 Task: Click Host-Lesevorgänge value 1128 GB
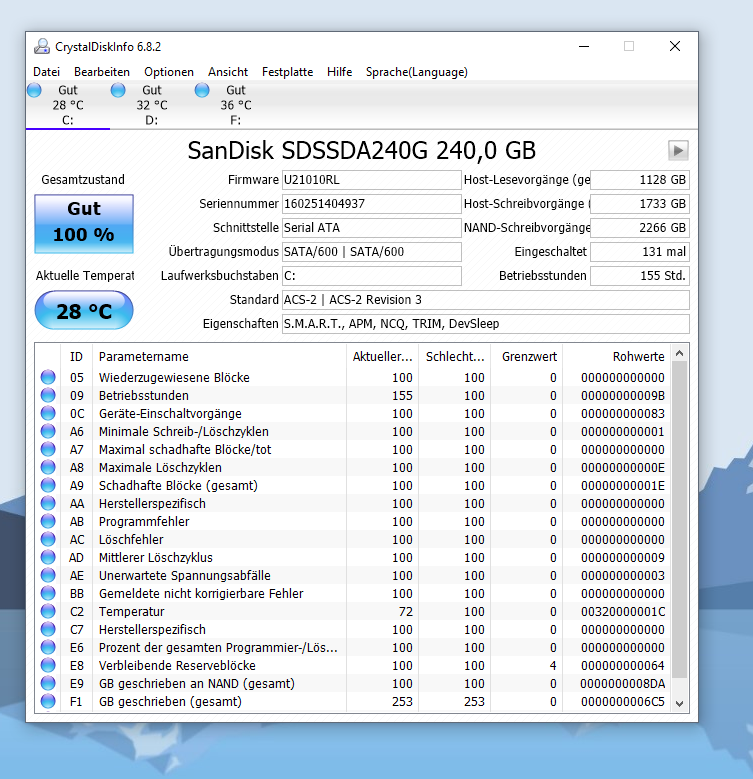[x=640, y=180]
